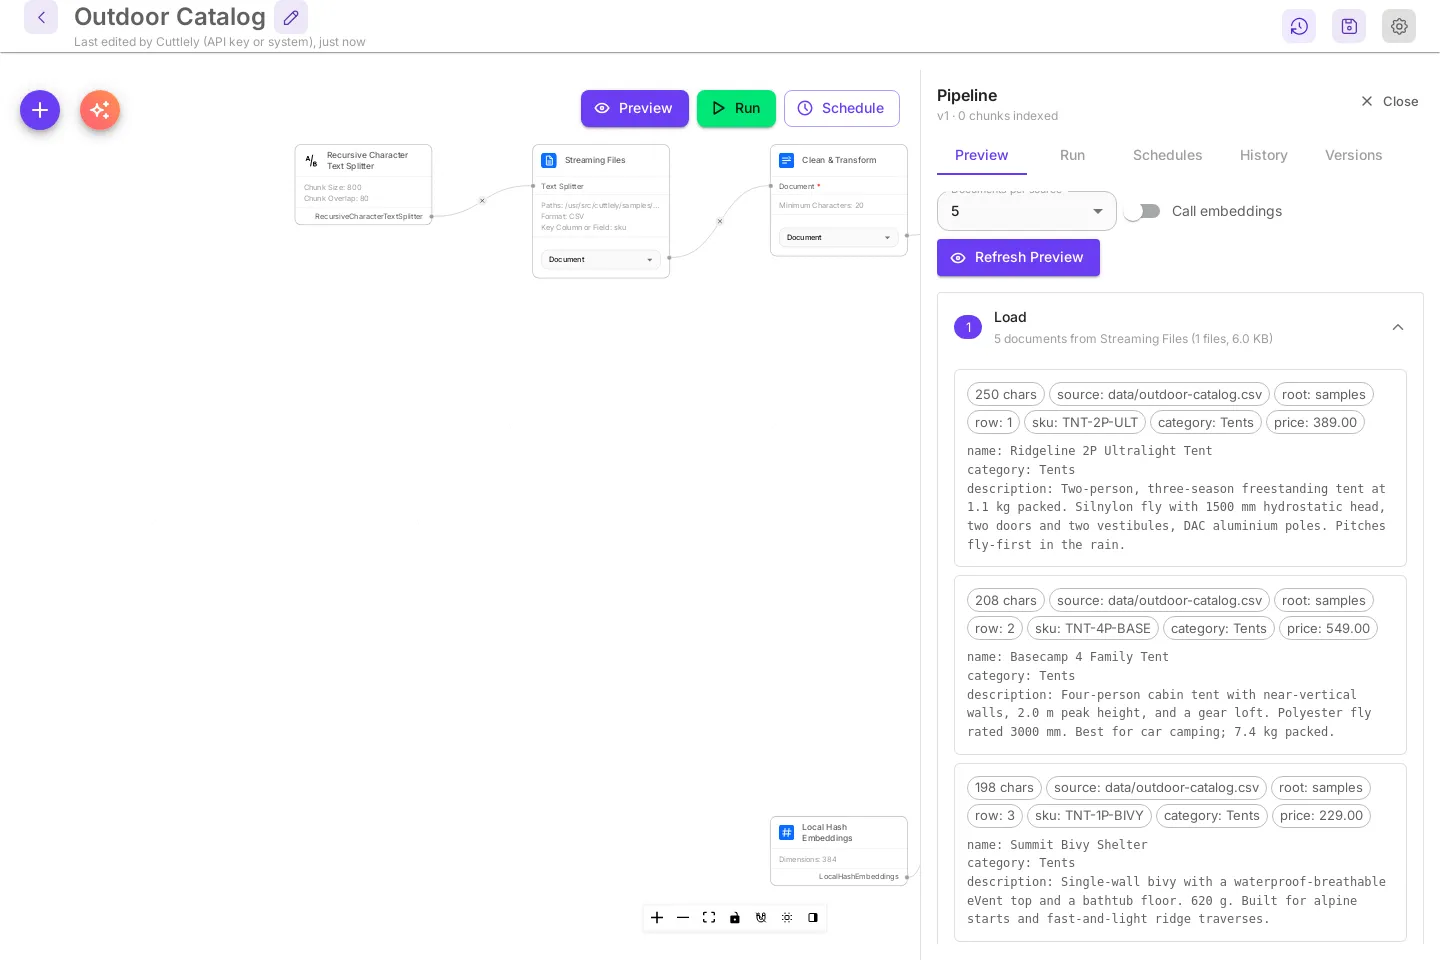The image size is (1440, 960).
Task: Open the AI sparkle assistant button
Action: [x=100, y=110]
